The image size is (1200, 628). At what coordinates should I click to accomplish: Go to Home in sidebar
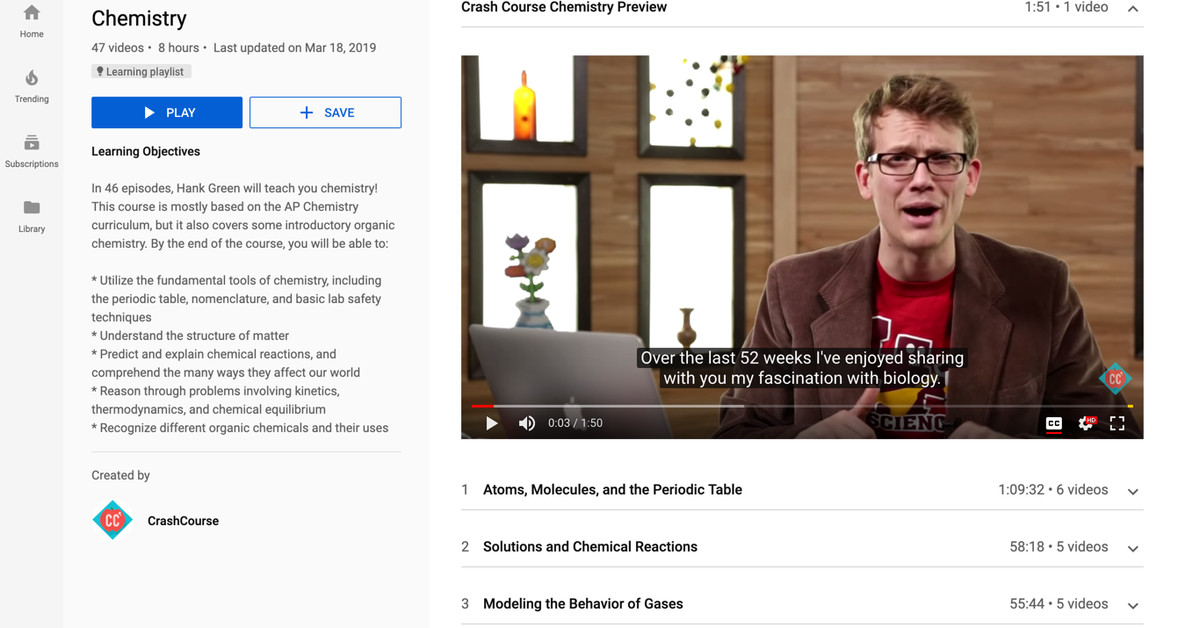pyautogui.click(x=31, y=21)
